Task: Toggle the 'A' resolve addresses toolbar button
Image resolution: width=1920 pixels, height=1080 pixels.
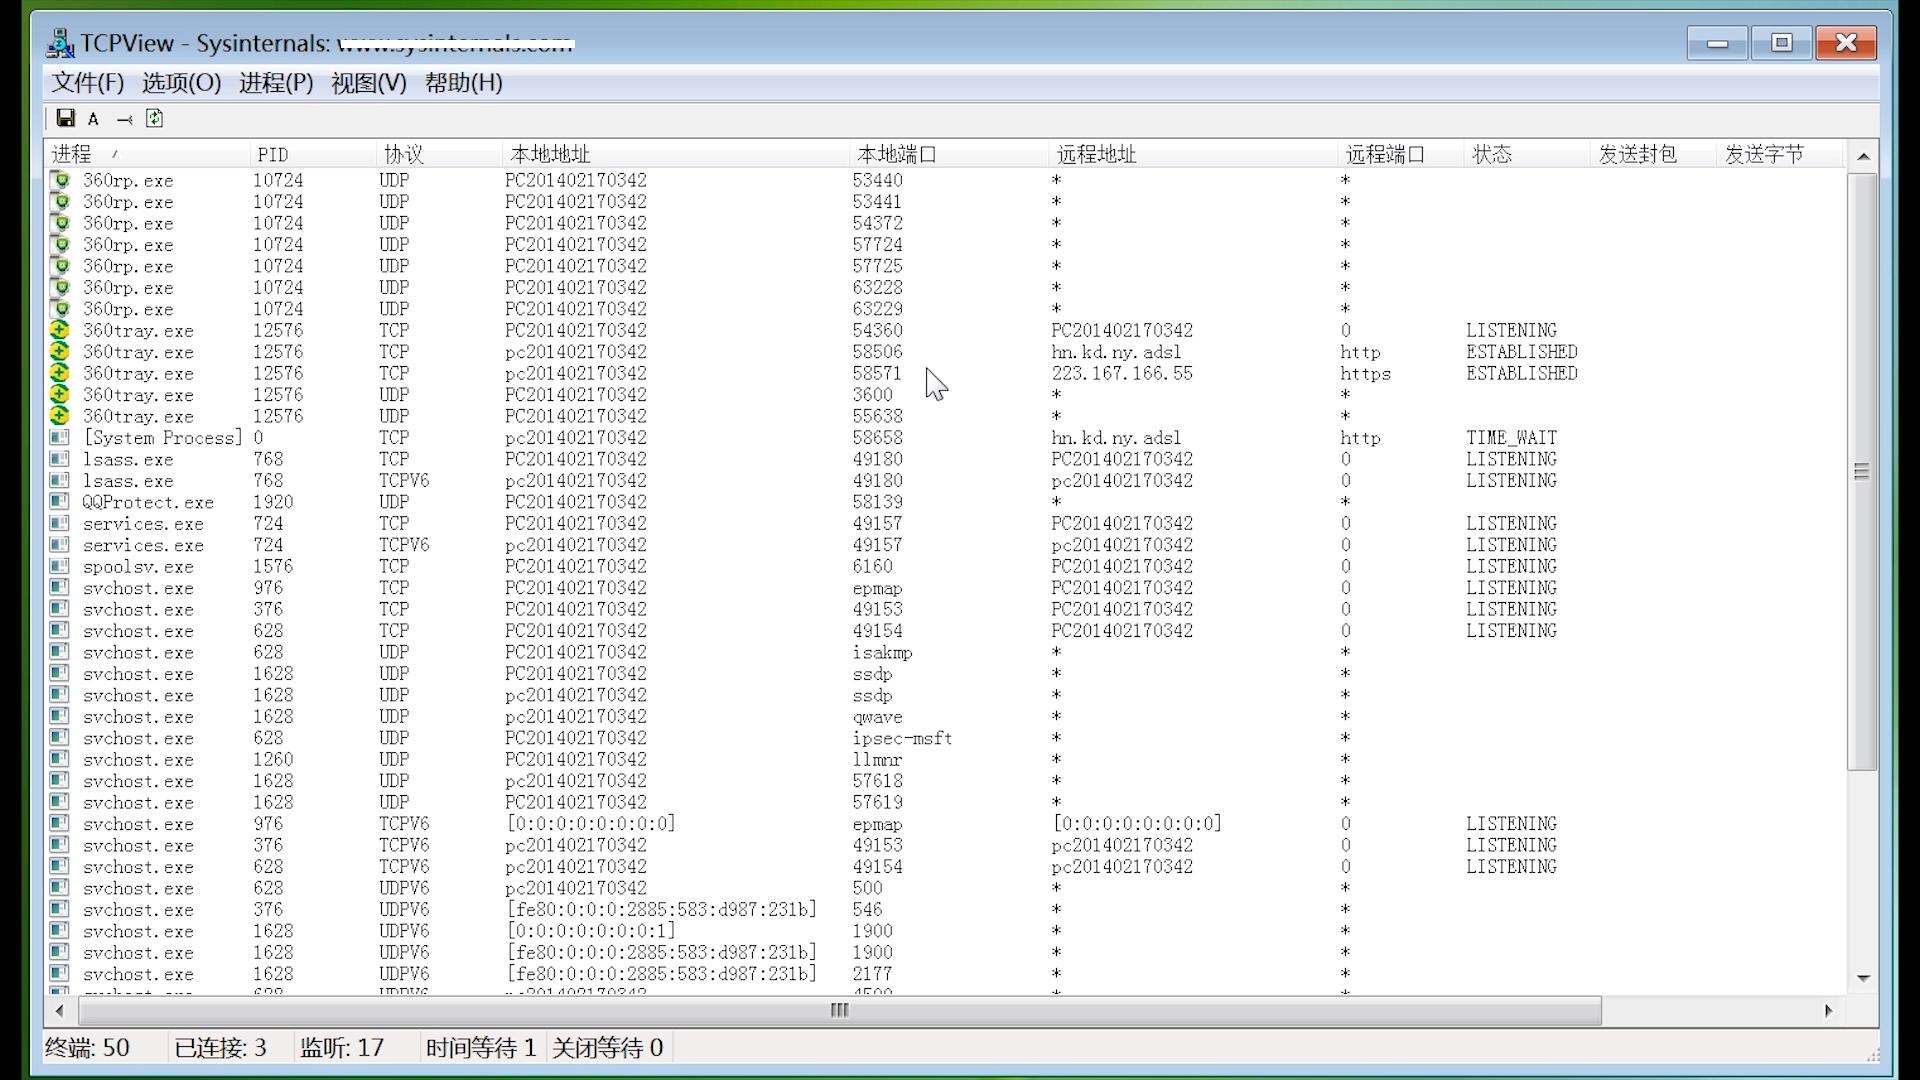Action: pyautogui.click(x=93, y=120)
